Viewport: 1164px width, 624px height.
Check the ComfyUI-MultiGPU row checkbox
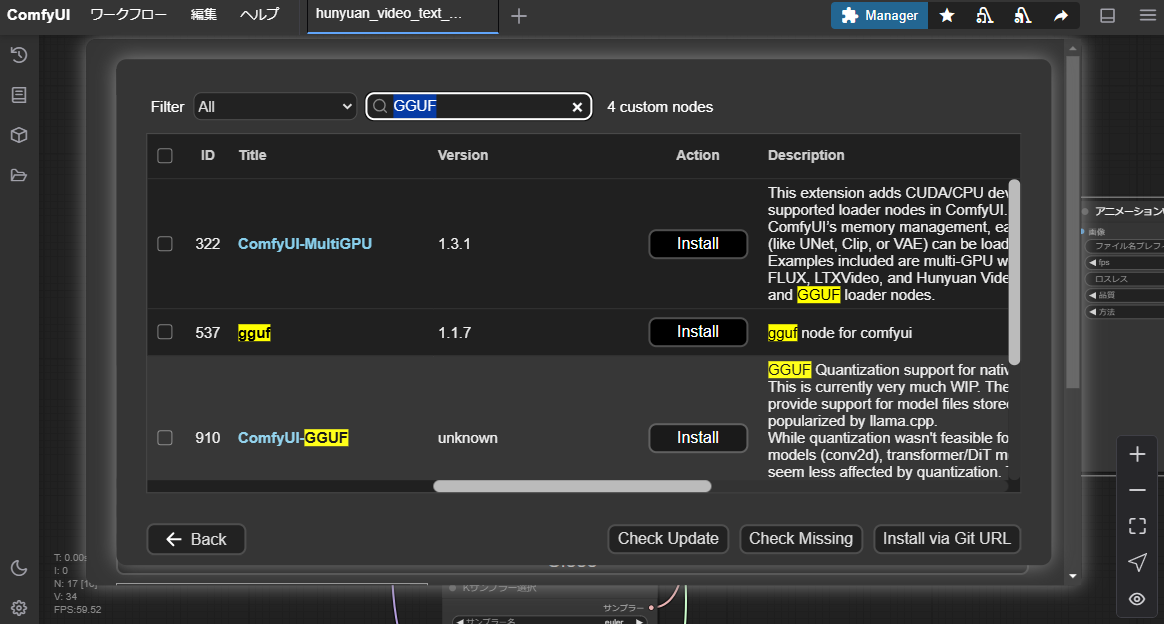[x=165, y=243]
